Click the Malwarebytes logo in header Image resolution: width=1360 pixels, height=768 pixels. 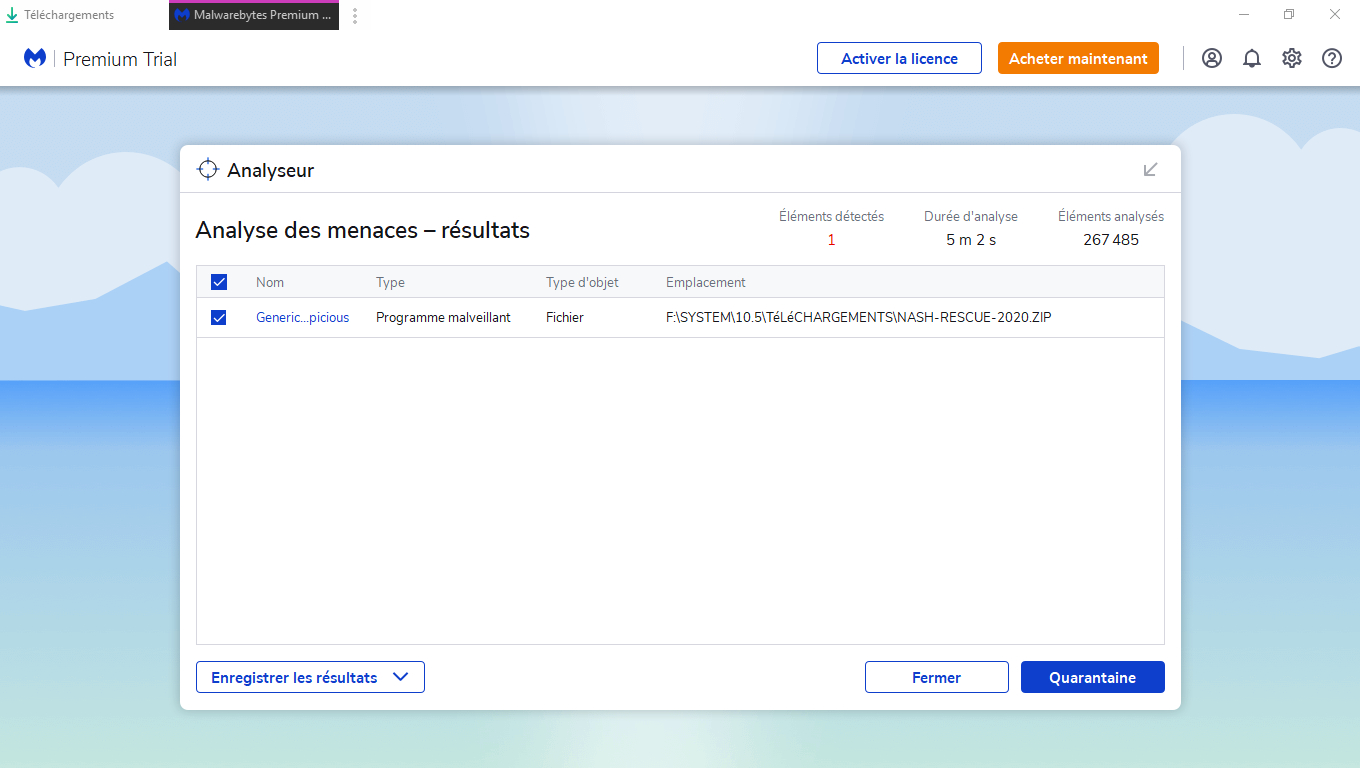[x=35, y=59]
